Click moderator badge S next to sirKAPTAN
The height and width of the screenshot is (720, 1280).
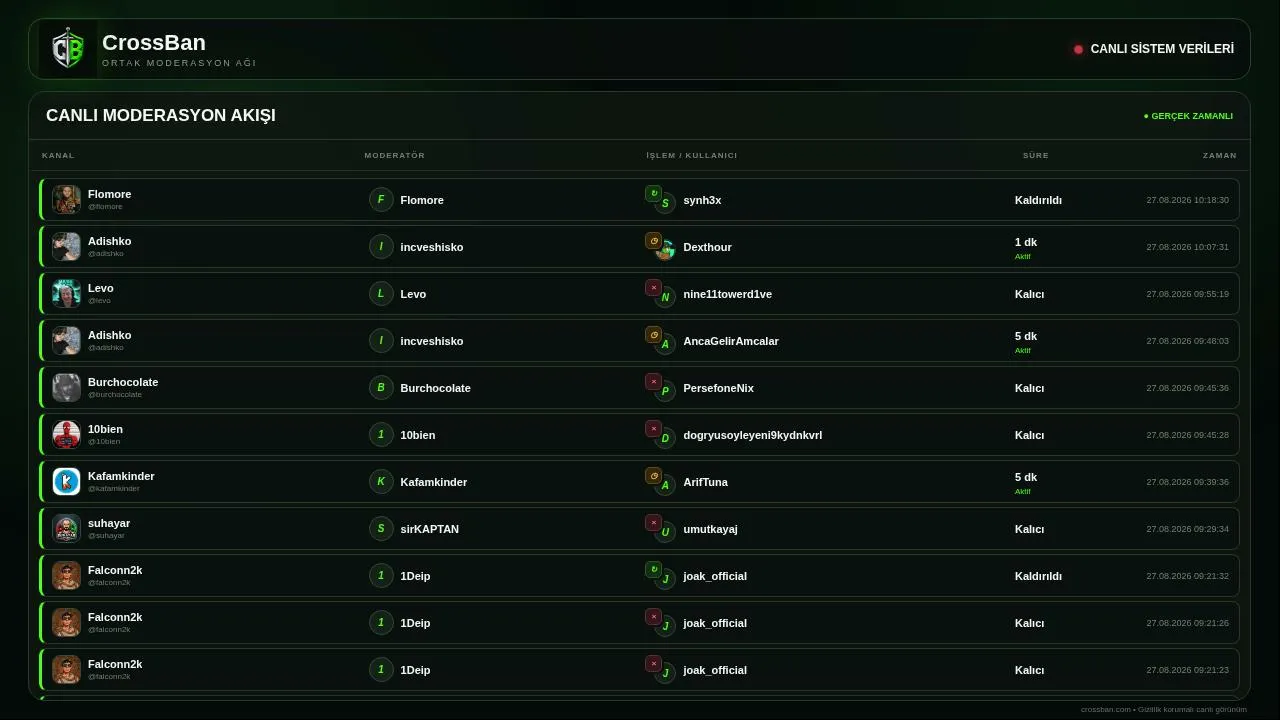381,528
